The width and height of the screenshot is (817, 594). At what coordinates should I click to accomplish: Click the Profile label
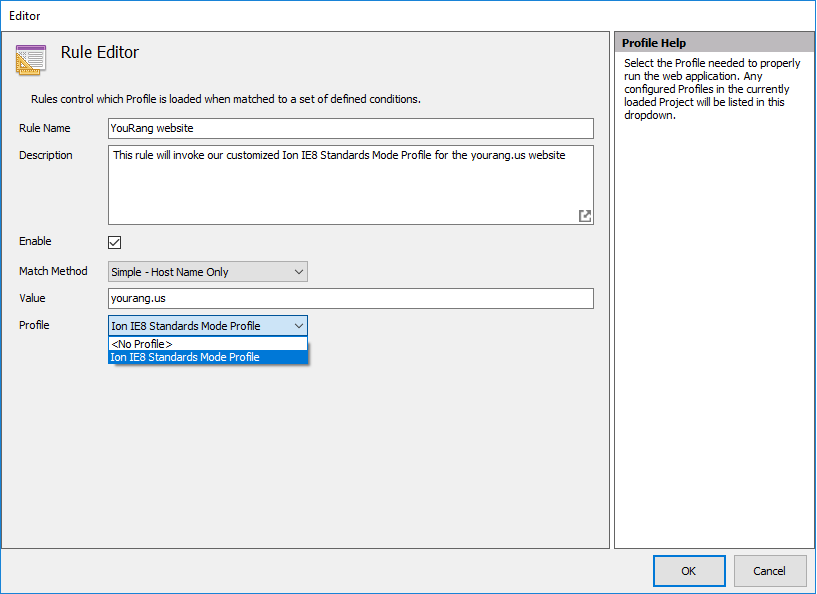[34, 325]
